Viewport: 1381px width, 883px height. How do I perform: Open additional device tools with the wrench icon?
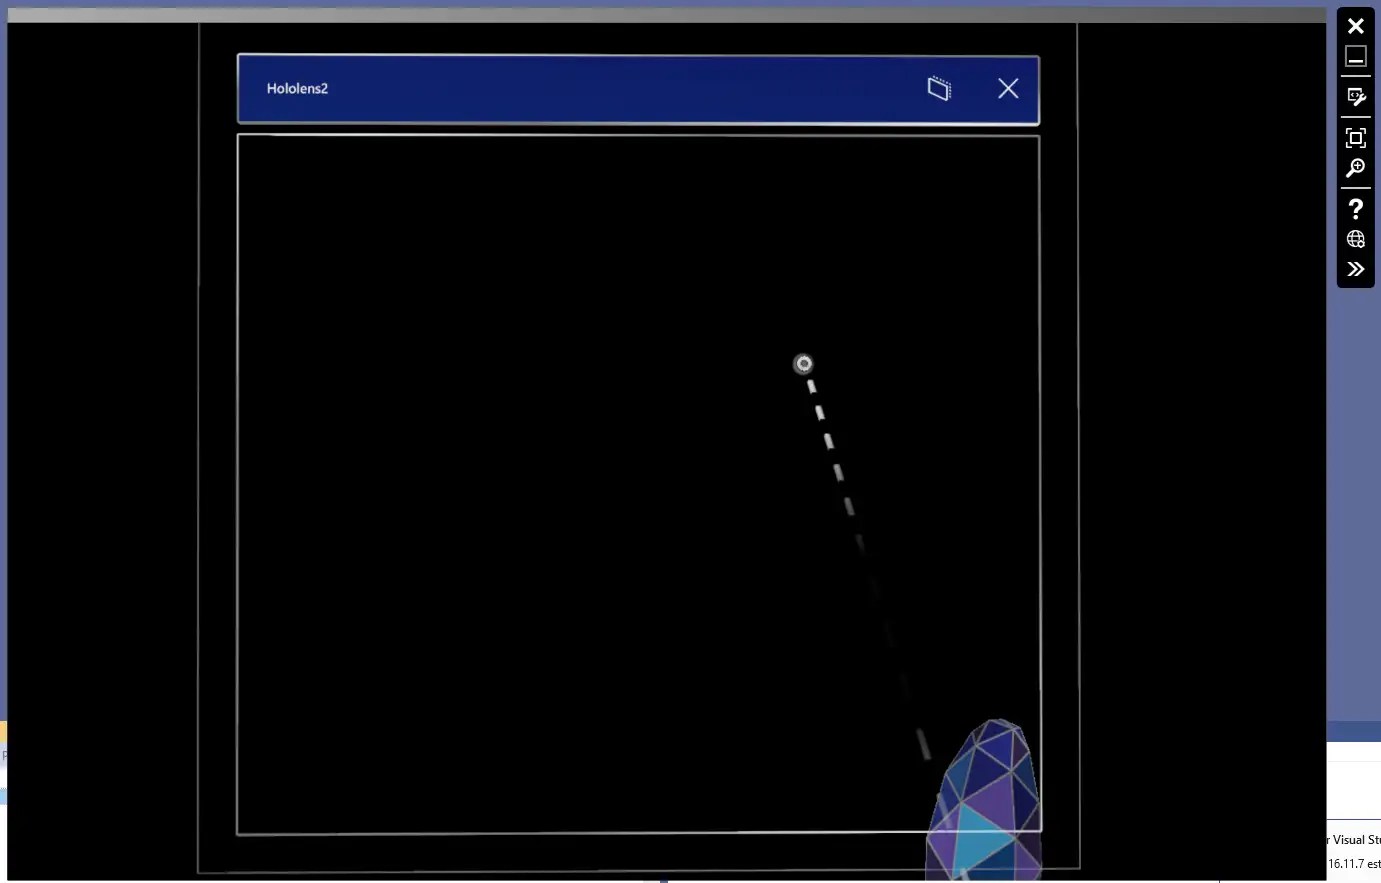(x=1356, y=96)
